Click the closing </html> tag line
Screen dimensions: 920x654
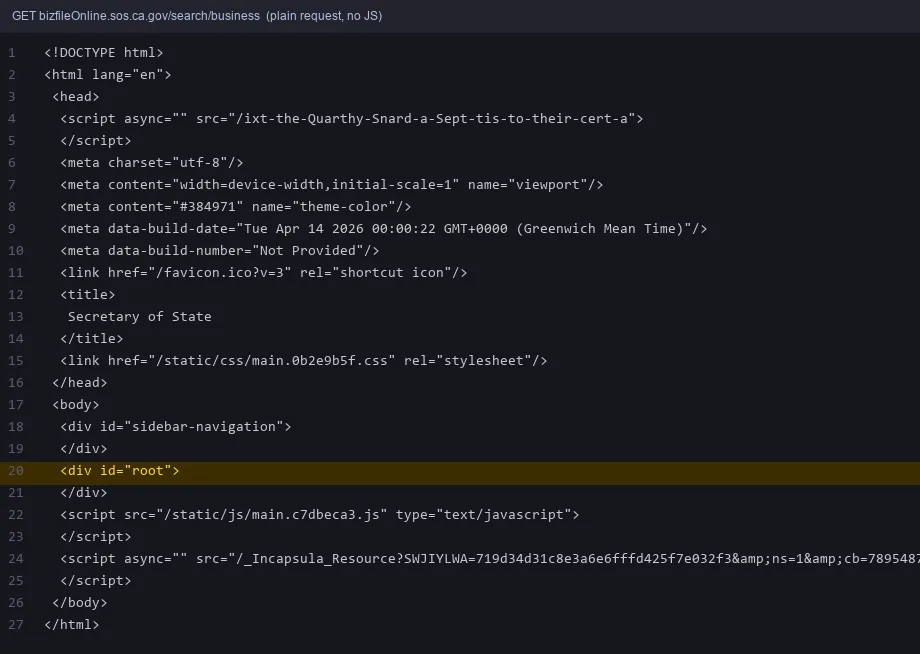tap(72, 625)
